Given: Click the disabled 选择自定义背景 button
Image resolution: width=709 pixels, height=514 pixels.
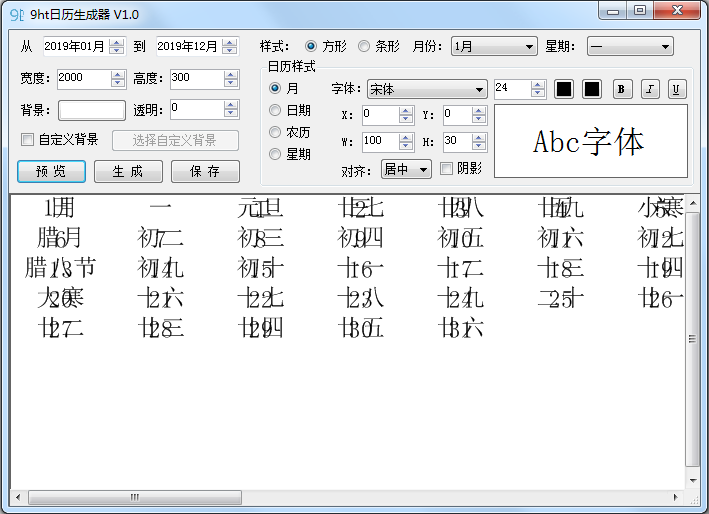Looking at the screenshot, I should [175, 140].
